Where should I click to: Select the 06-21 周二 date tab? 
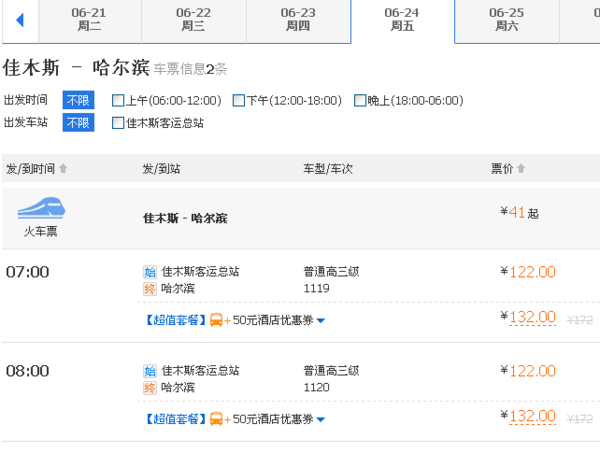tap(90, 20)
